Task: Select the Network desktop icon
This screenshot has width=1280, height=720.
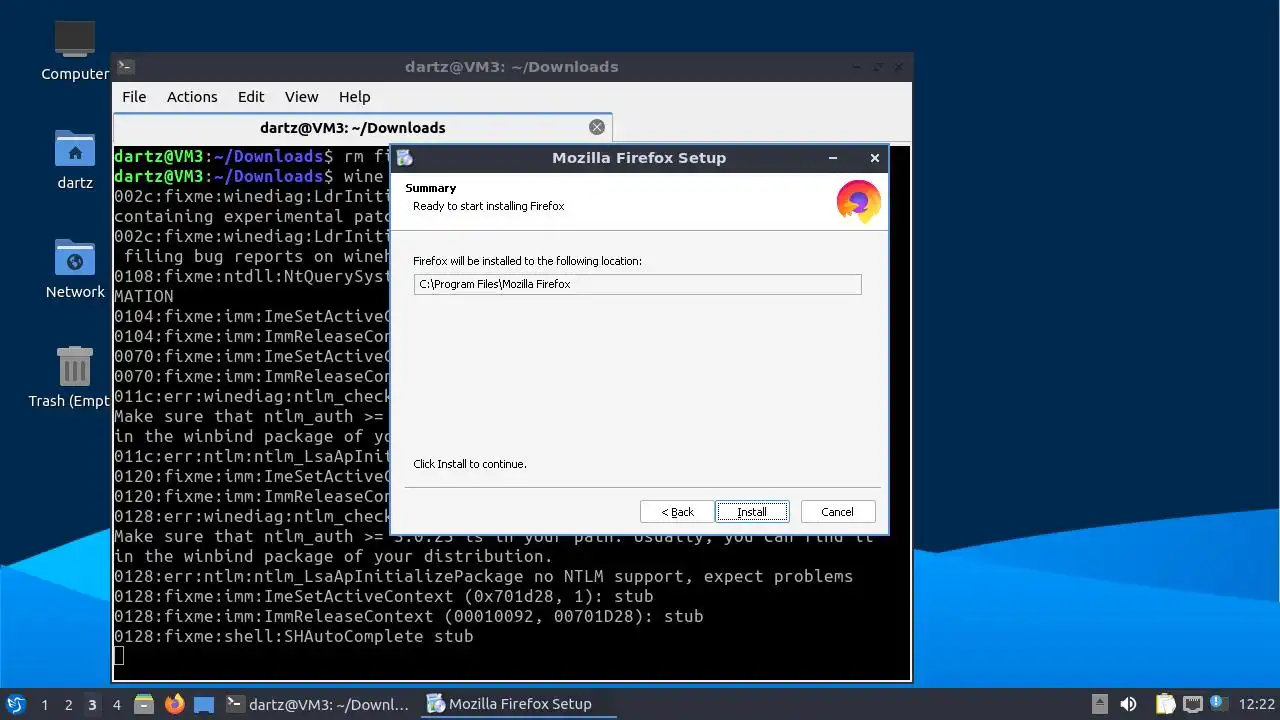Action: (75, 269)
